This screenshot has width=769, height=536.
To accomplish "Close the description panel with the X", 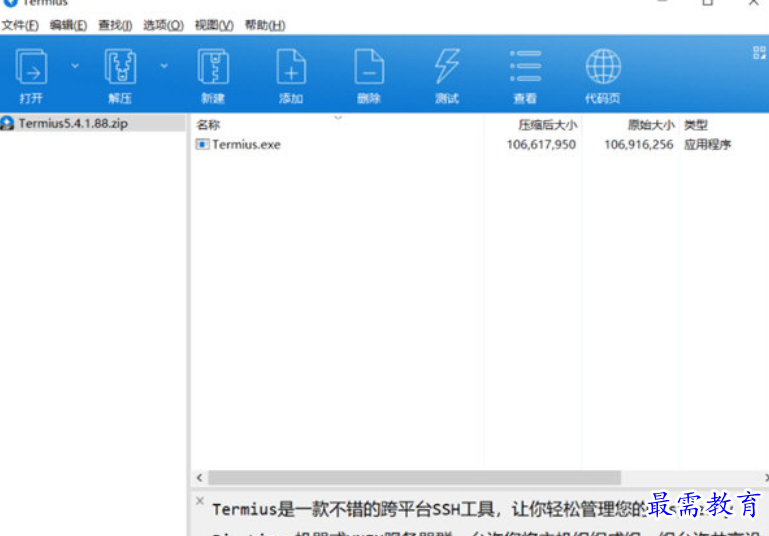I will 200,501.
